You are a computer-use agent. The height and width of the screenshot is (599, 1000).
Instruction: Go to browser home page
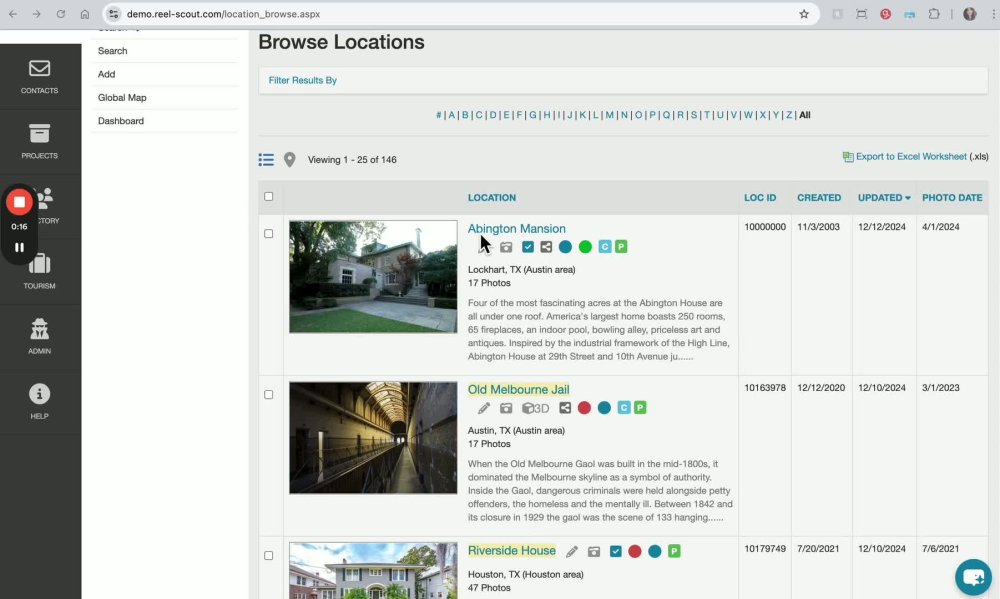[85, 14]
